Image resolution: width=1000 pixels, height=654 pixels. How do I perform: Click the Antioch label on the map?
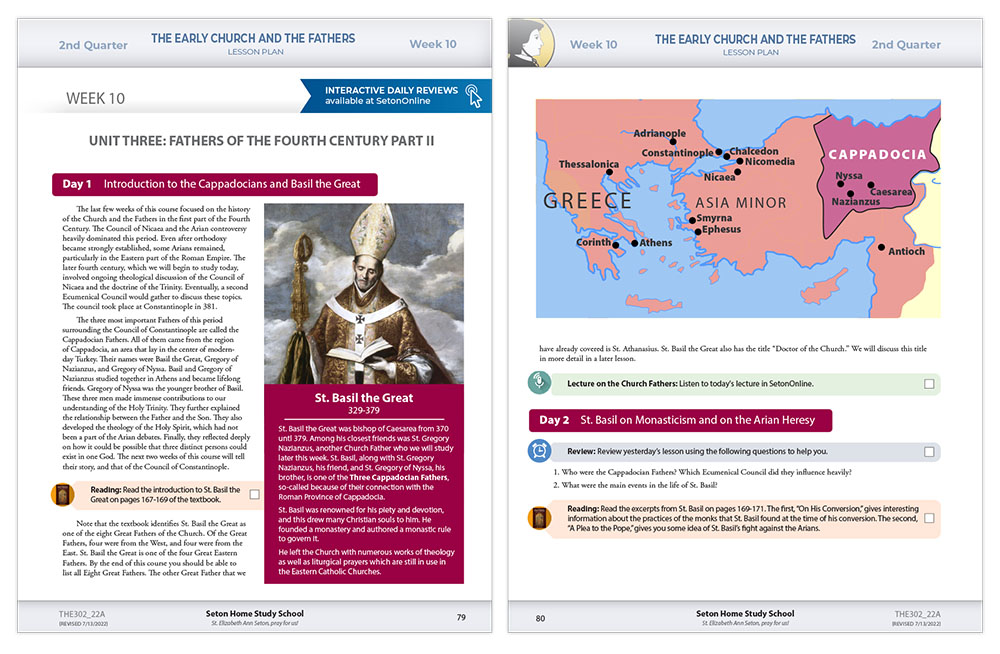pos(906,251)
